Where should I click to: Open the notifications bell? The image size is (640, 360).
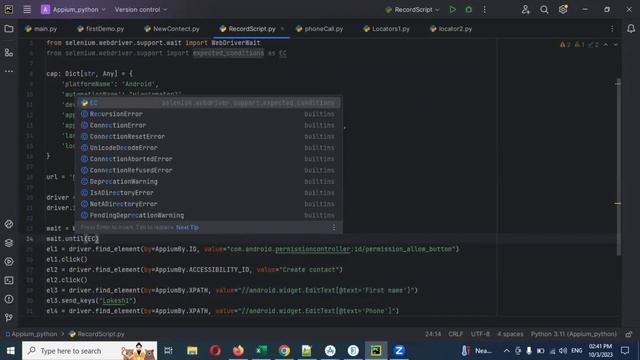point(631,29)
